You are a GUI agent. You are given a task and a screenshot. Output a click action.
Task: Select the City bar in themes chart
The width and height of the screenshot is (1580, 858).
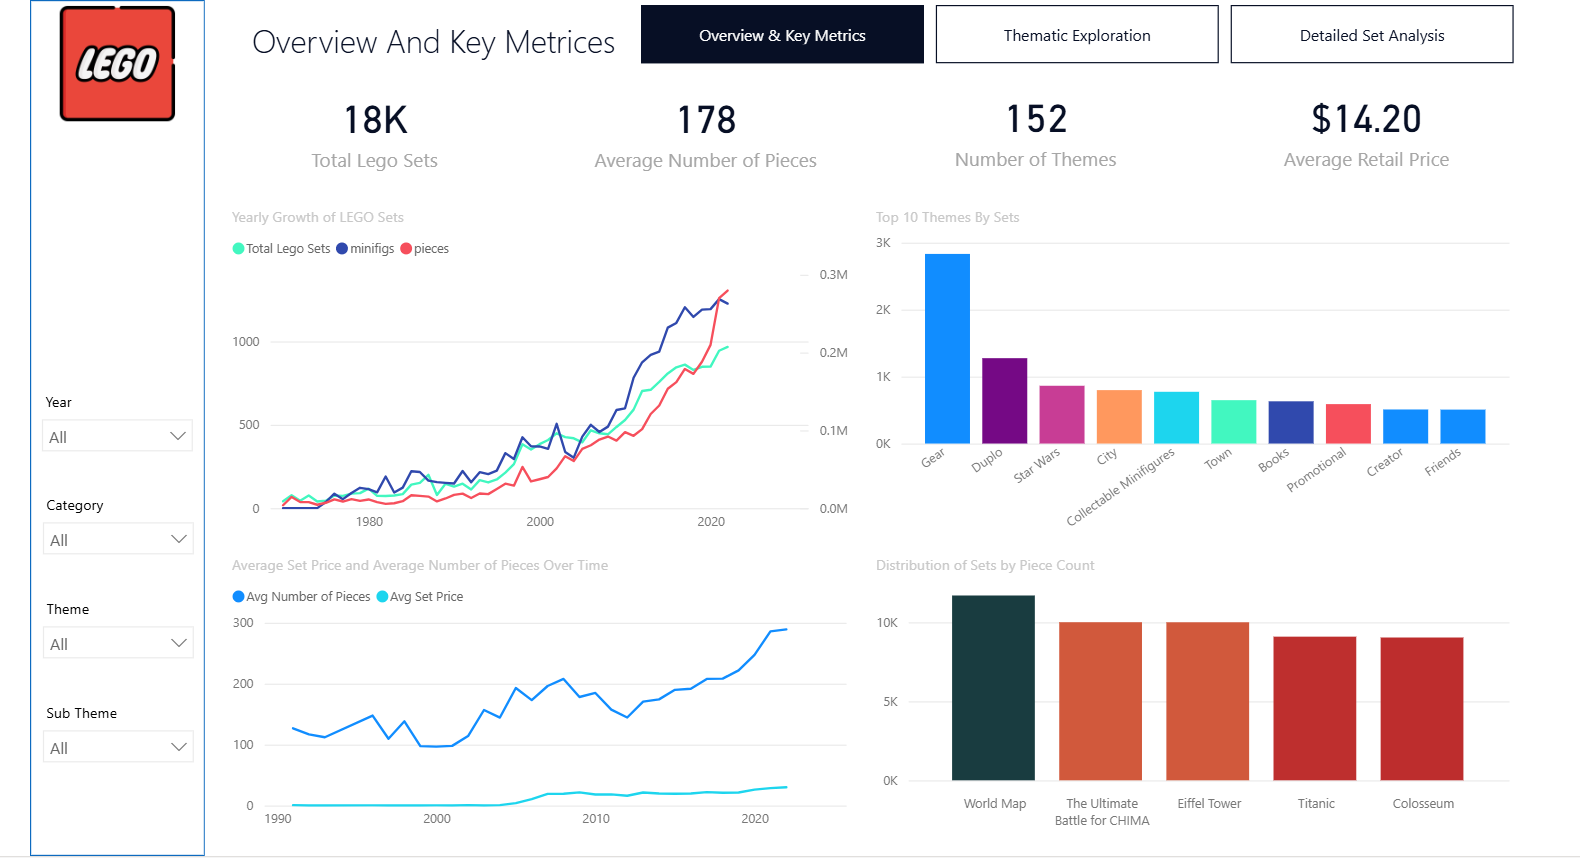[1119, 417]
